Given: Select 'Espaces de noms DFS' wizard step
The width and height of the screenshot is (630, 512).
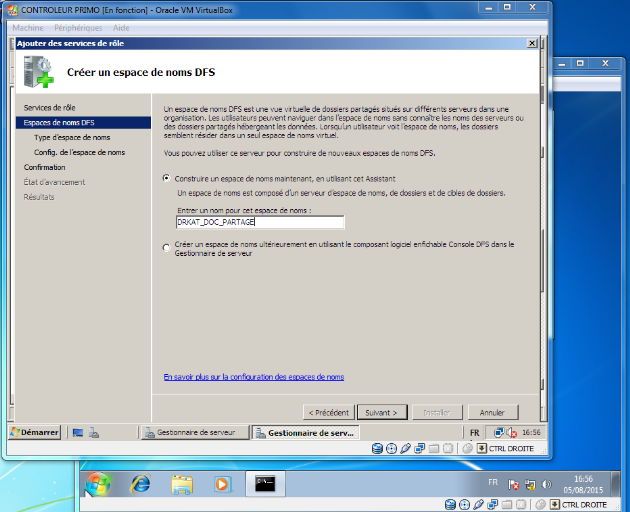Looking at the screenshot, I should coord(83,123).
